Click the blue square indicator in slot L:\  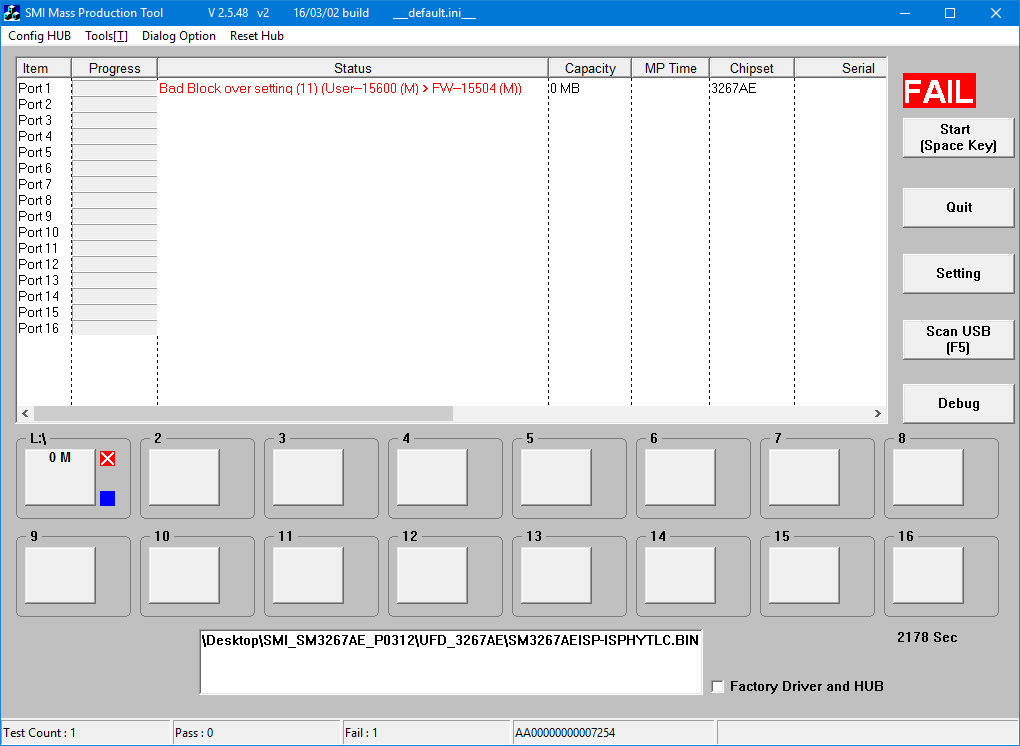click(107, 499)
